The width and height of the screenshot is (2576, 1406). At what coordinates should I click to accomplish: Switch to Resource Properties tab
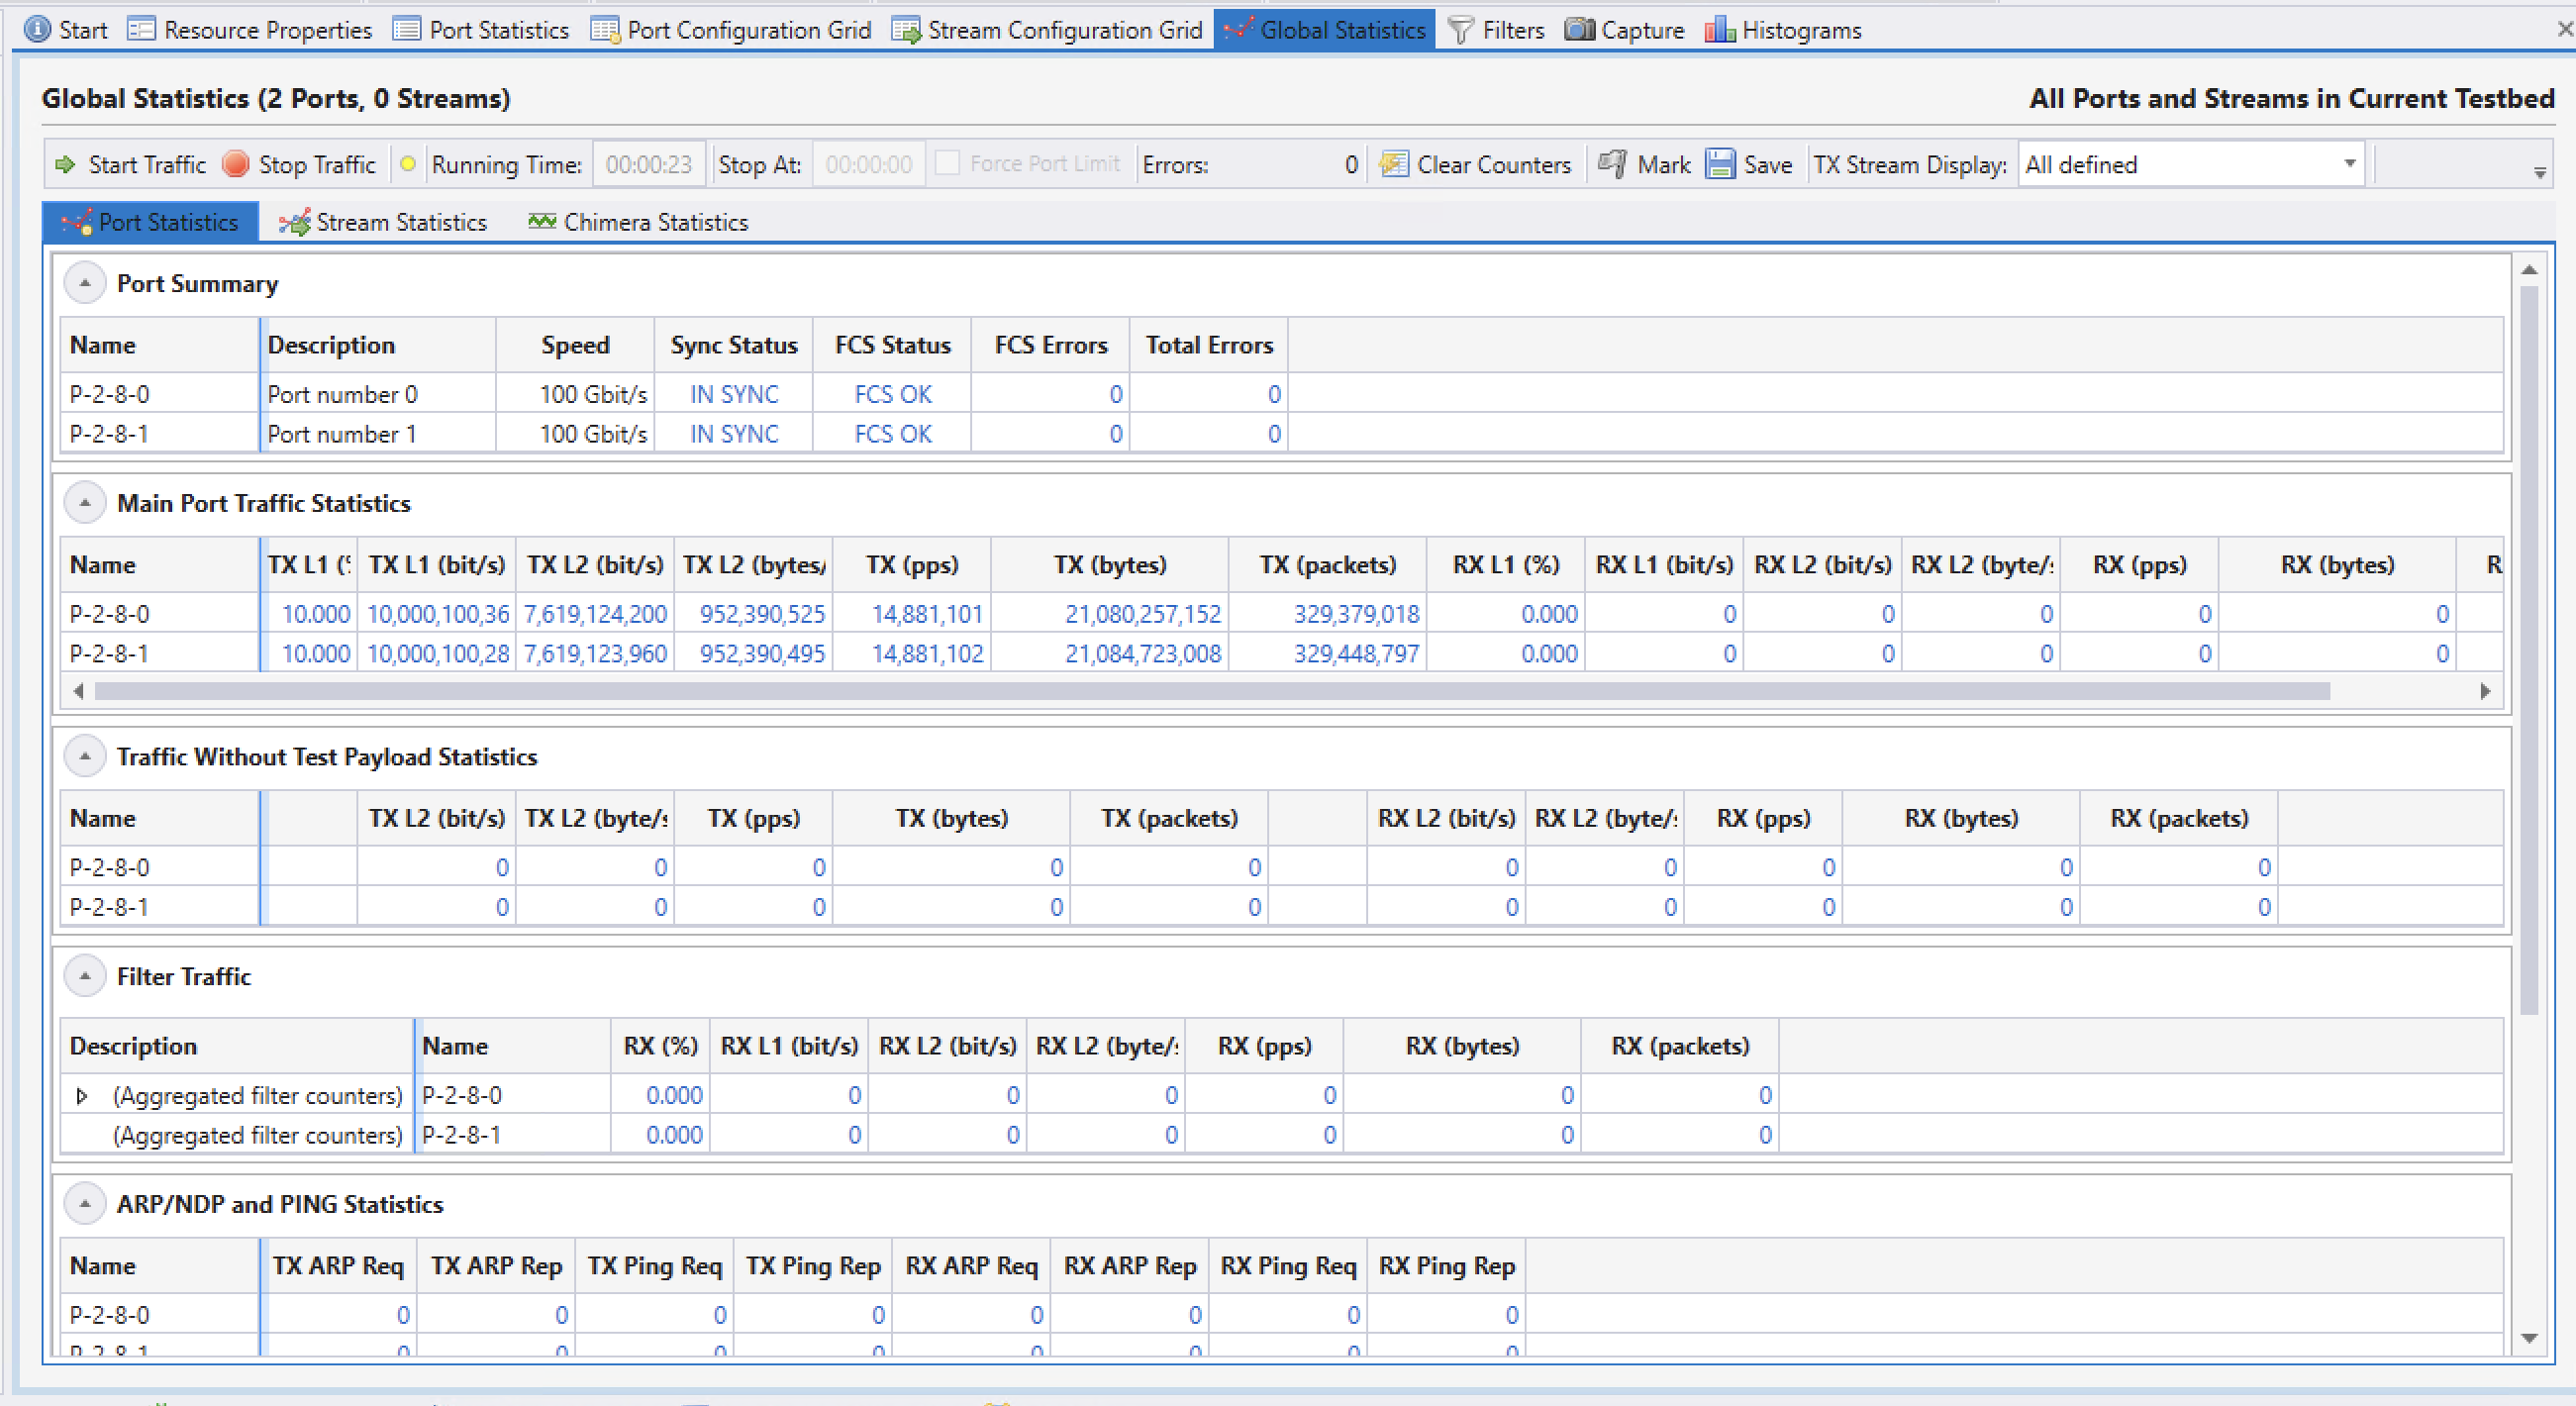pyautogui.click(x=250, y=30)
